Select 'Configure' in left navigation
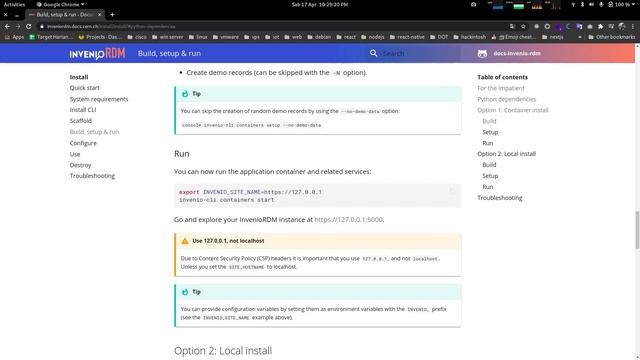This screenshot has width=640, height=360. coord(83,143)
